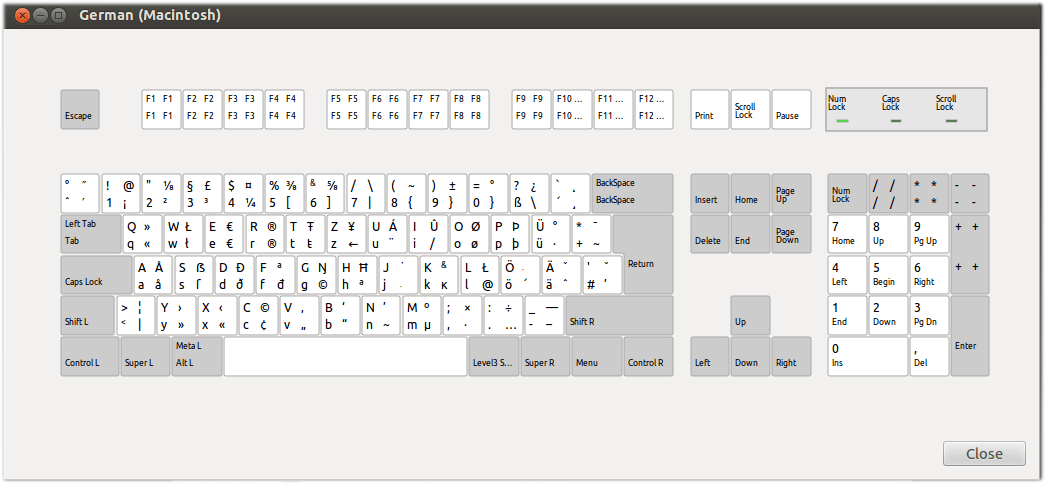
Task: Click the Control L key
Action: [x=90, y=357]
